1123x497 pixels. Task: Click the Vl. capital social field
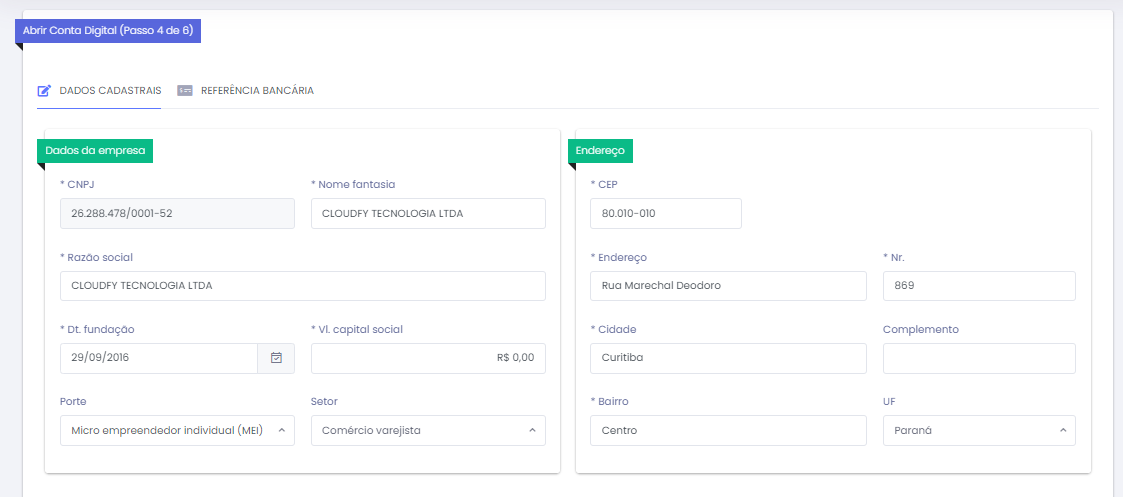[428, 358]
